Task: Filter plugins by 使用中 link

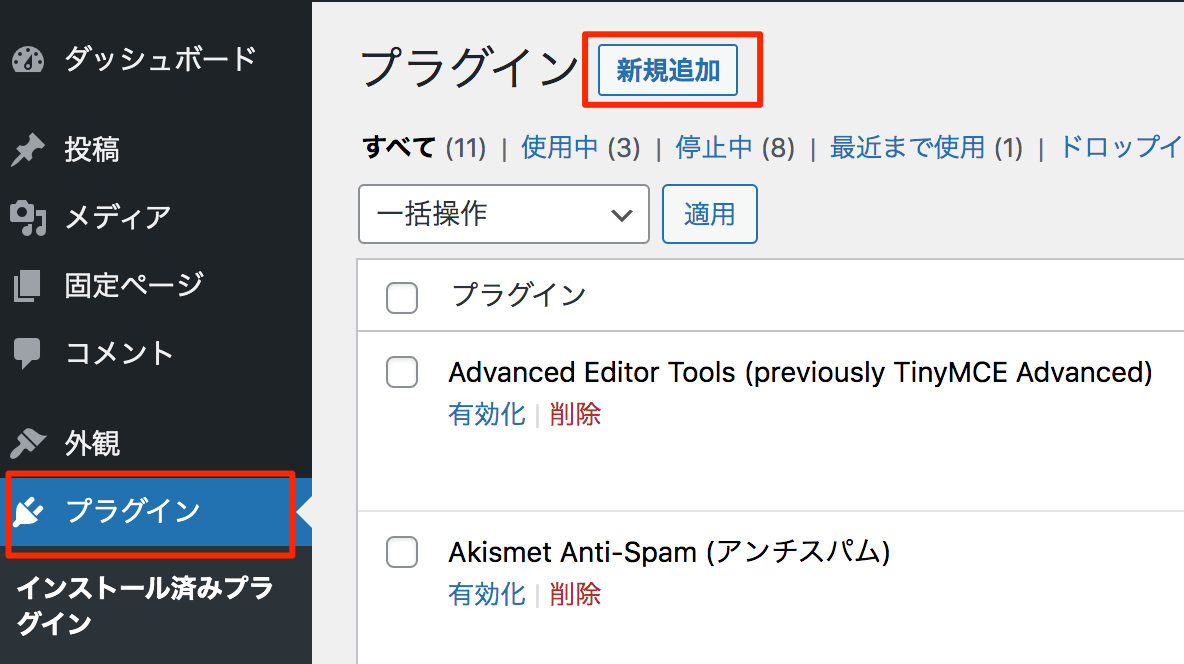Action: [x=559, y=148]
